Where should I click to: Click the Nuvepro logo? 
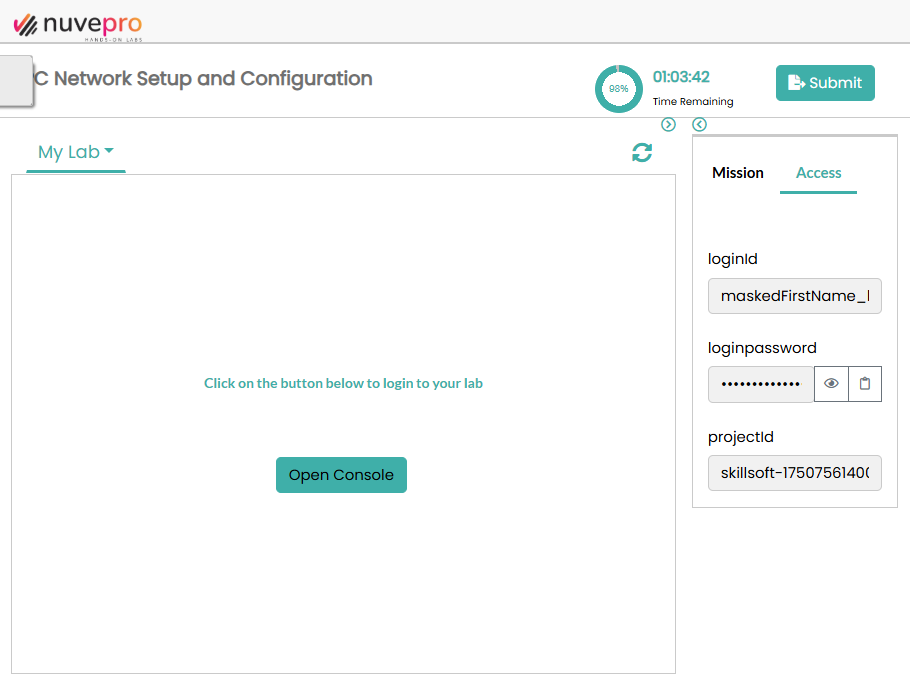coord(77,24)
